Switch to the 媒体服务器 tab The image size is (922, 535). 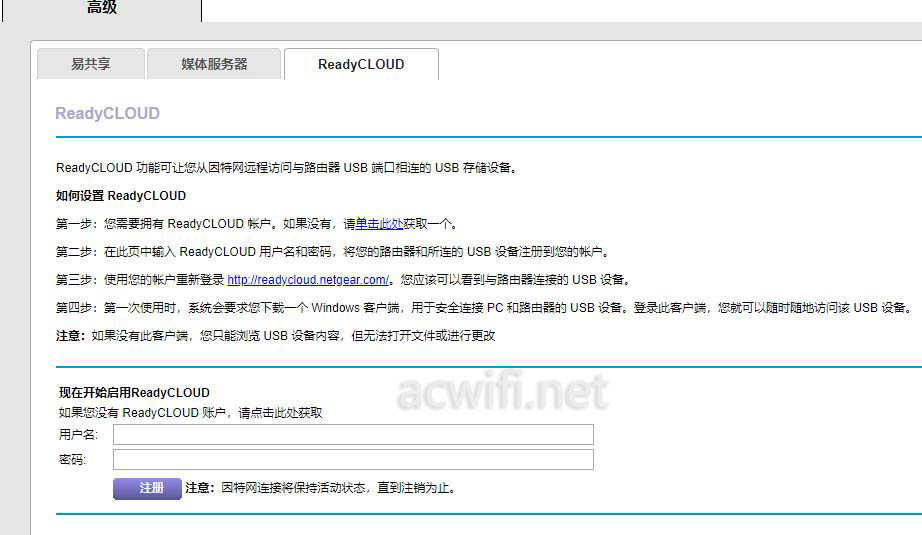(214, 64)
